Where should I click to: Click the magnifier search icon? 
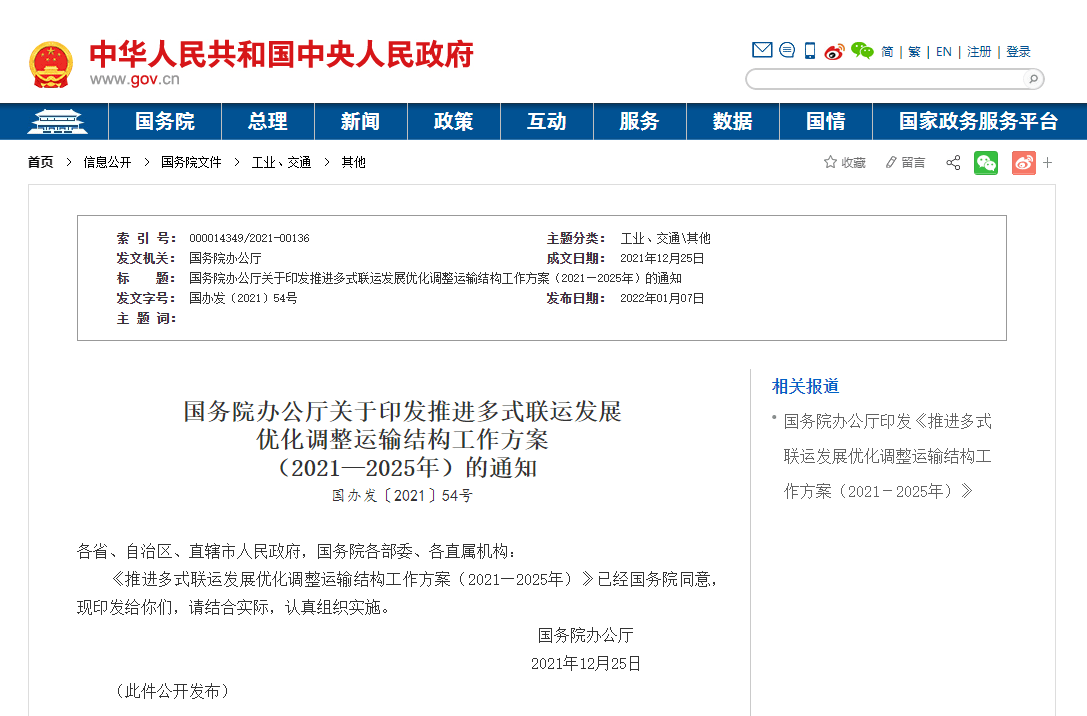click(x=1031, y=79)
